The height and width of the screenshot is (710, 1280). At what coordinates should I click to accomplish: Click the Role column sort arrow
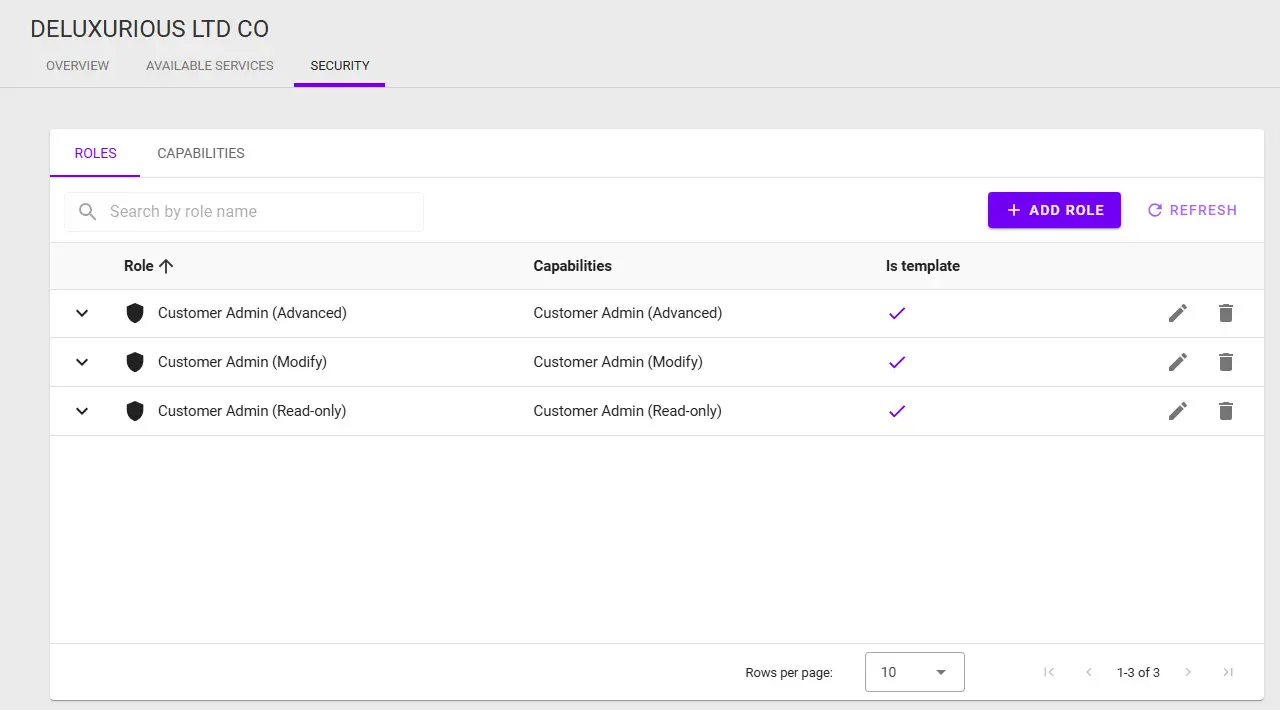point(166,266)
